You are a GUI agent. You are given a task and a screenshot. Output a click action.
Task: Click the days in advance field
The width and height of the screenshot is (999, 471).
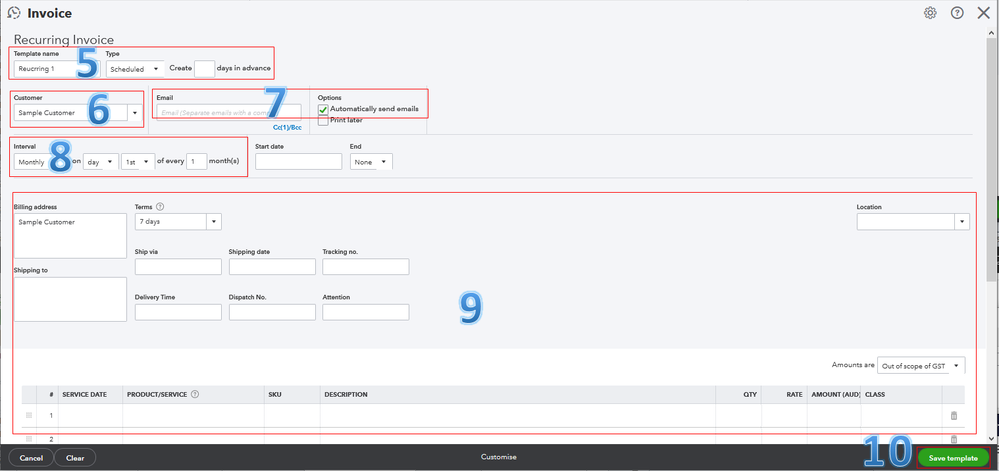(205, 69)
